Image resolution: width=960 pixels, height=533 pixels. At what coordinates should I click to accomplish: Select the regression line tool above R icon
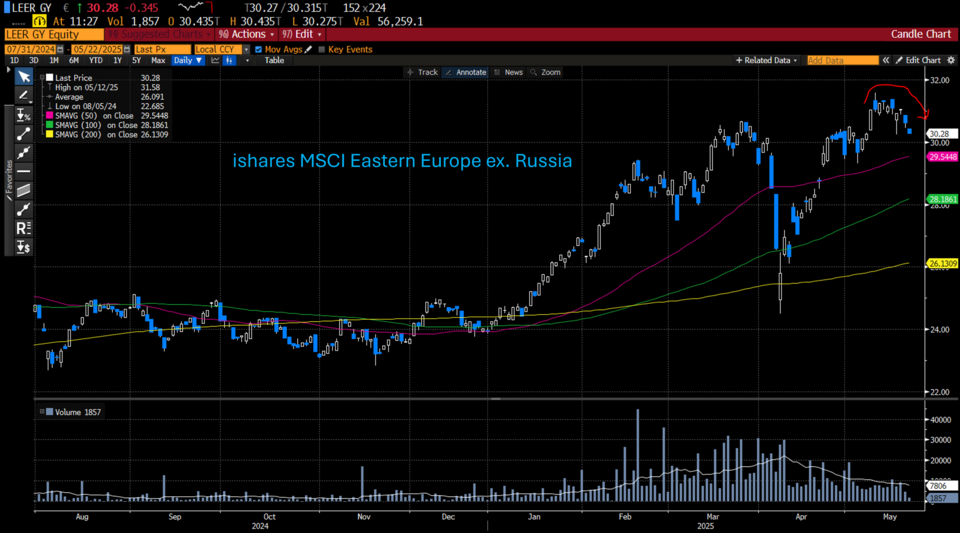point(23,209)
